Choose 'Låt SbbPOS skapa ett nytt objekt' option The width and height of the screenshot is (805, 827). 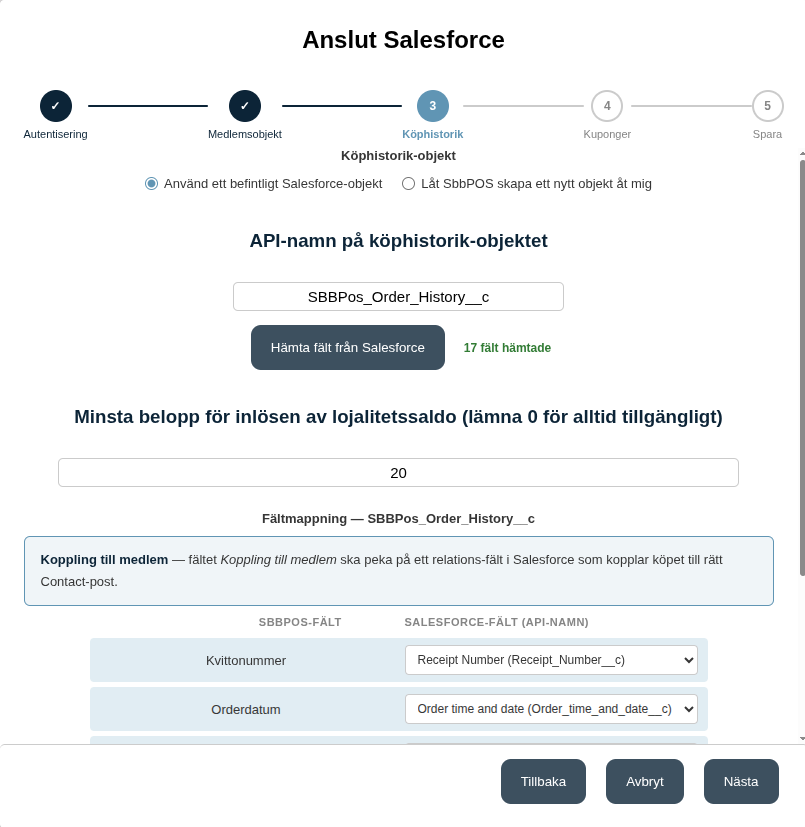[x=408, y=184]
